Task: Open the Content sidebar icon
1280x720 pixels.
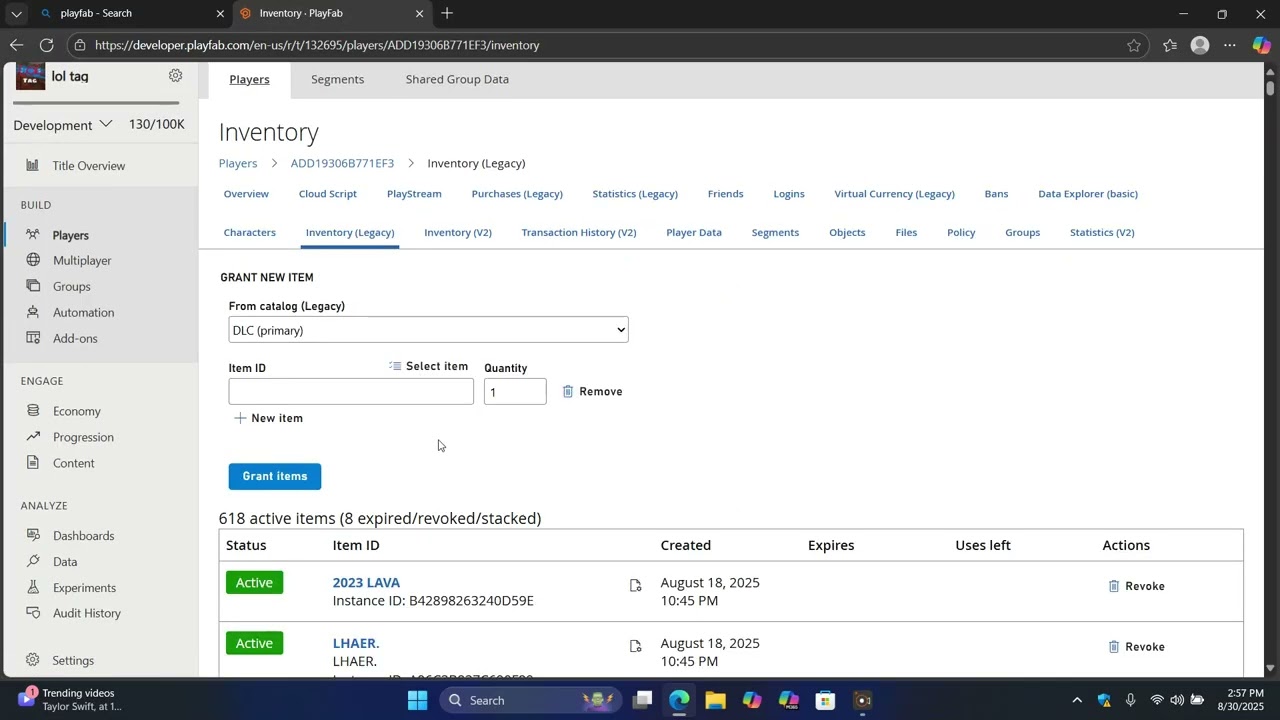Action: [x=33, y=463]
